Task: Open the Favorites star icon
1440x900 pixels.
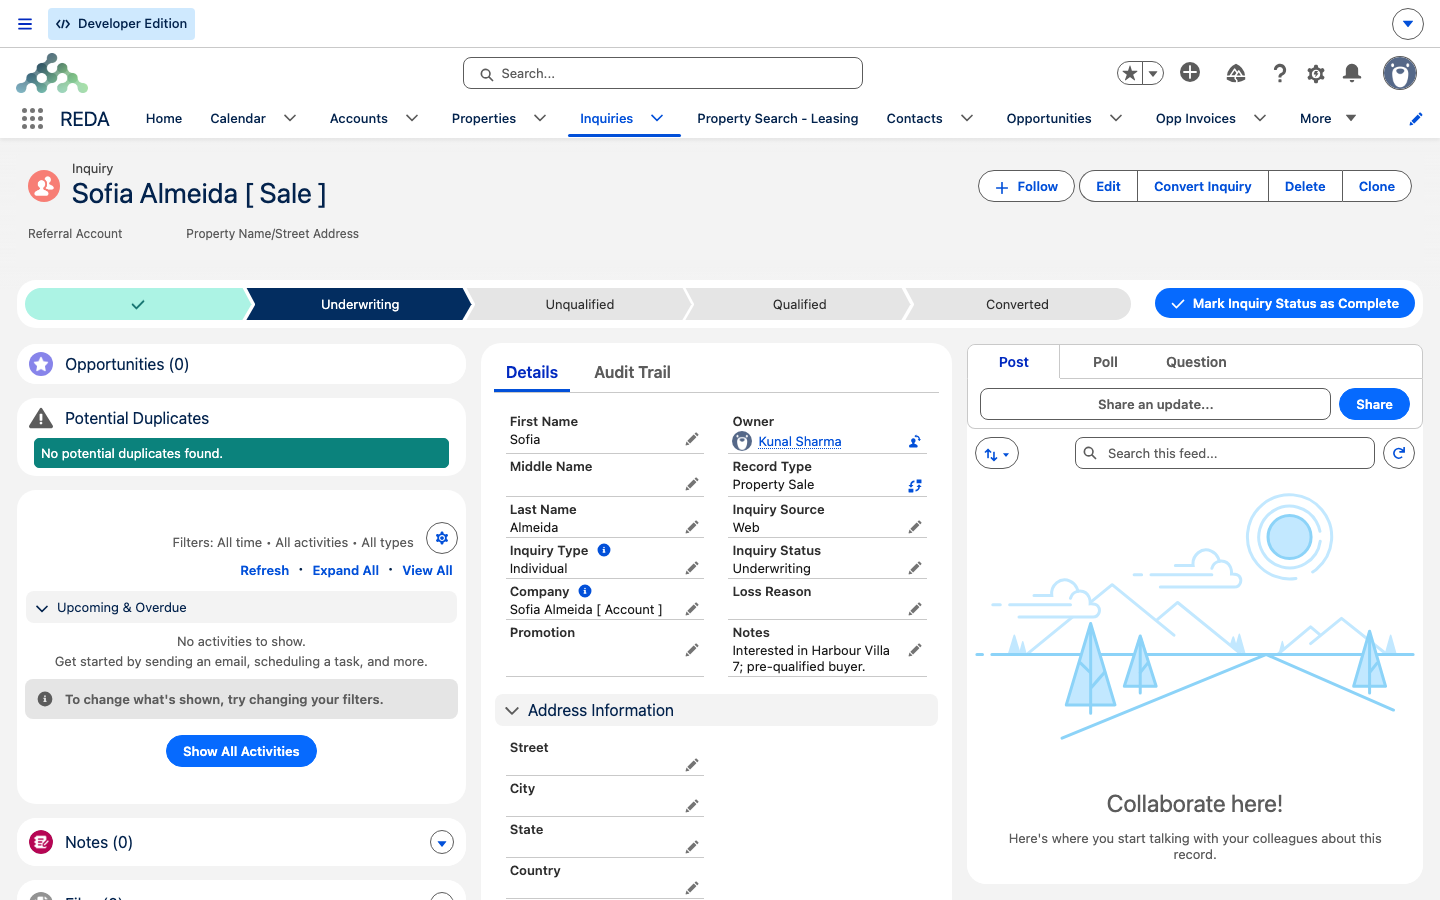Action: (x=1130, y=73)
